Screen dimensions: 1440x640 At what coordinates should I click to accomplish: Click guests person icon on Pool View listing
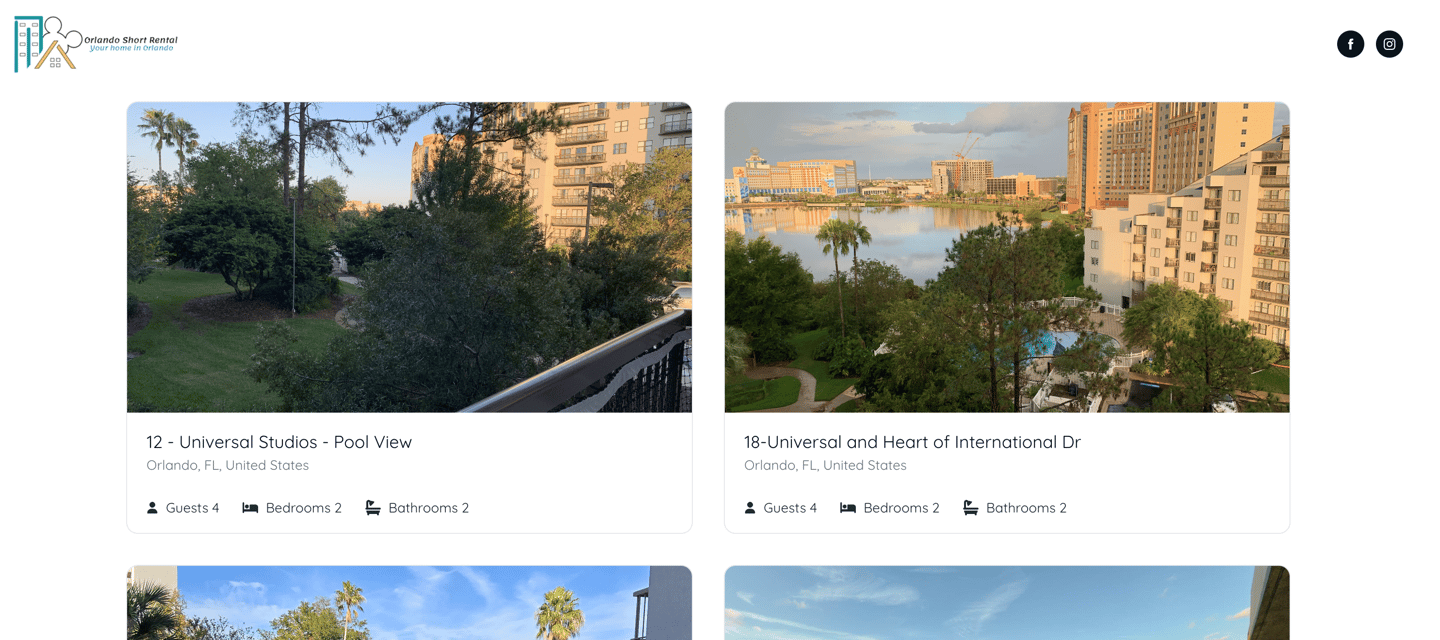click(x=152, y=508)
